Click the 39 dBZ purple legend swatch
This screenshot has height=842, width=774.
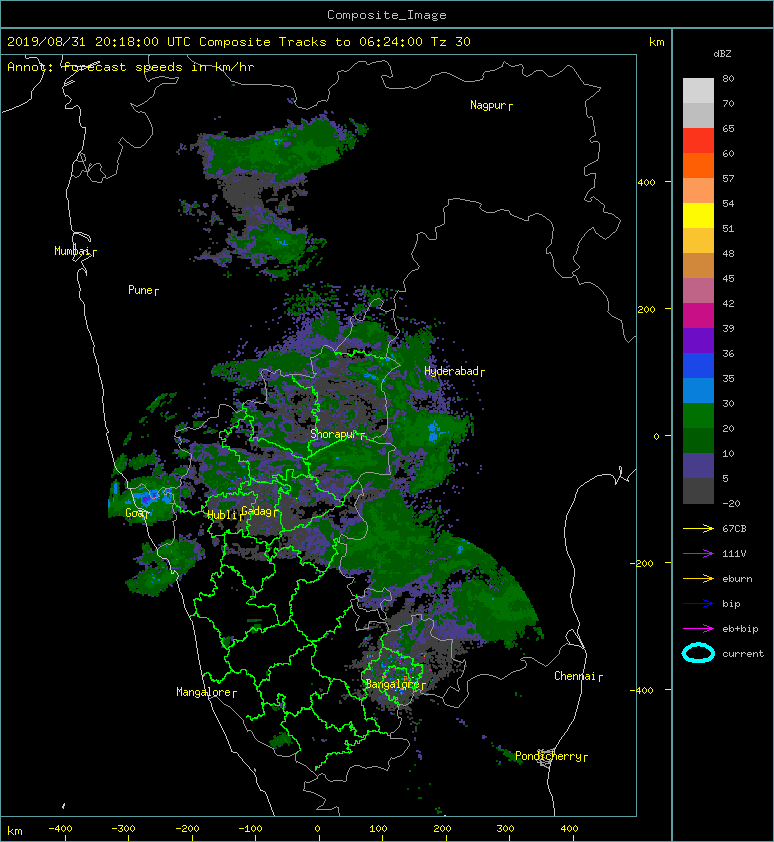point(698,340)
